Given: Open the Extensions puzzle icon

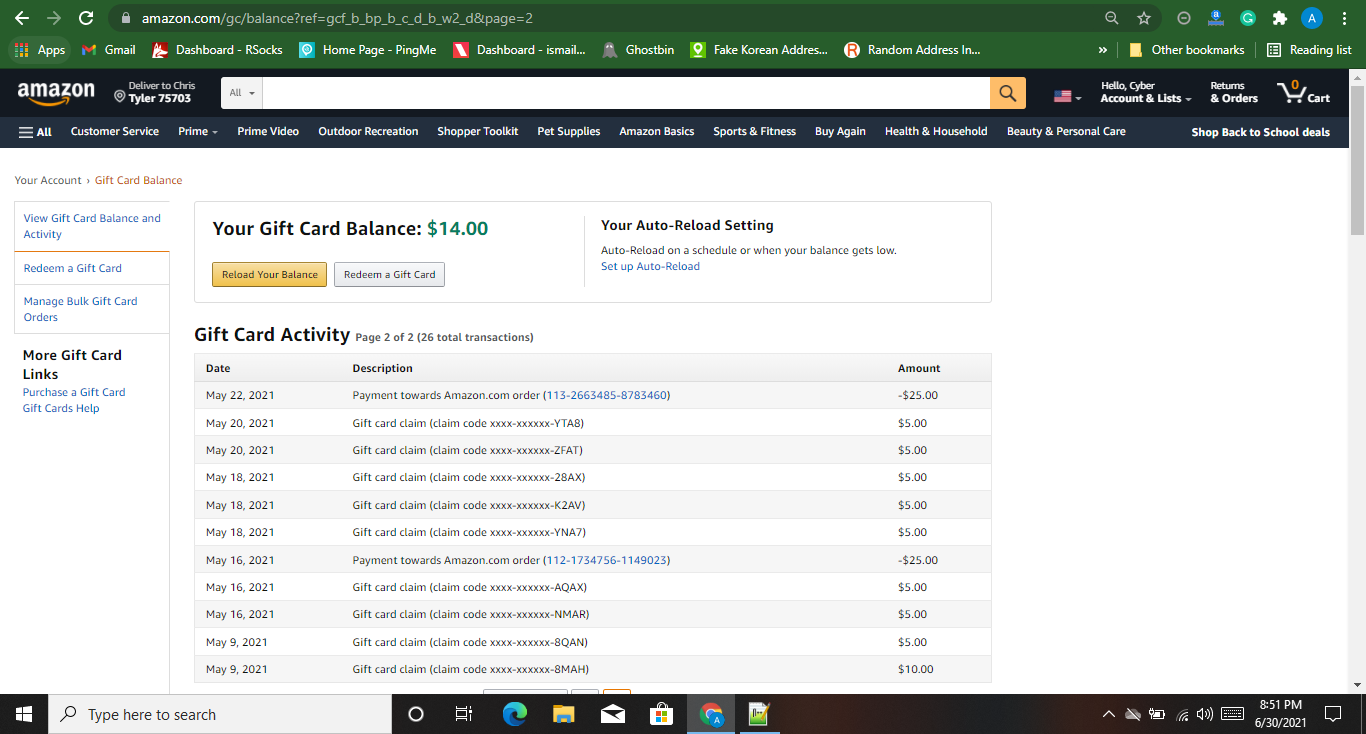Looking at the screenshot, I should point(1279,18).
